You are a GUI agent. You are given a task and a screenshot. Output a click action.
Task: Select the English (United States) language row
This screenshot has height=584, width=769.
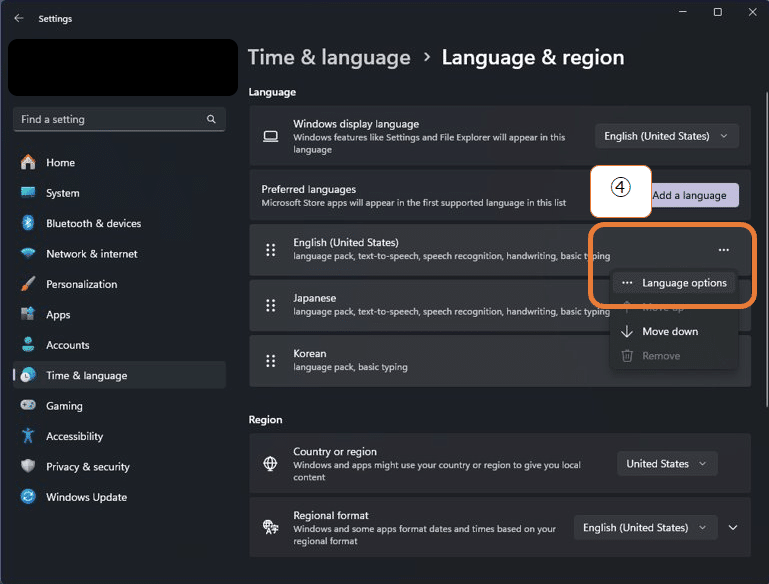pyautogui.click(x=500, y=250)
